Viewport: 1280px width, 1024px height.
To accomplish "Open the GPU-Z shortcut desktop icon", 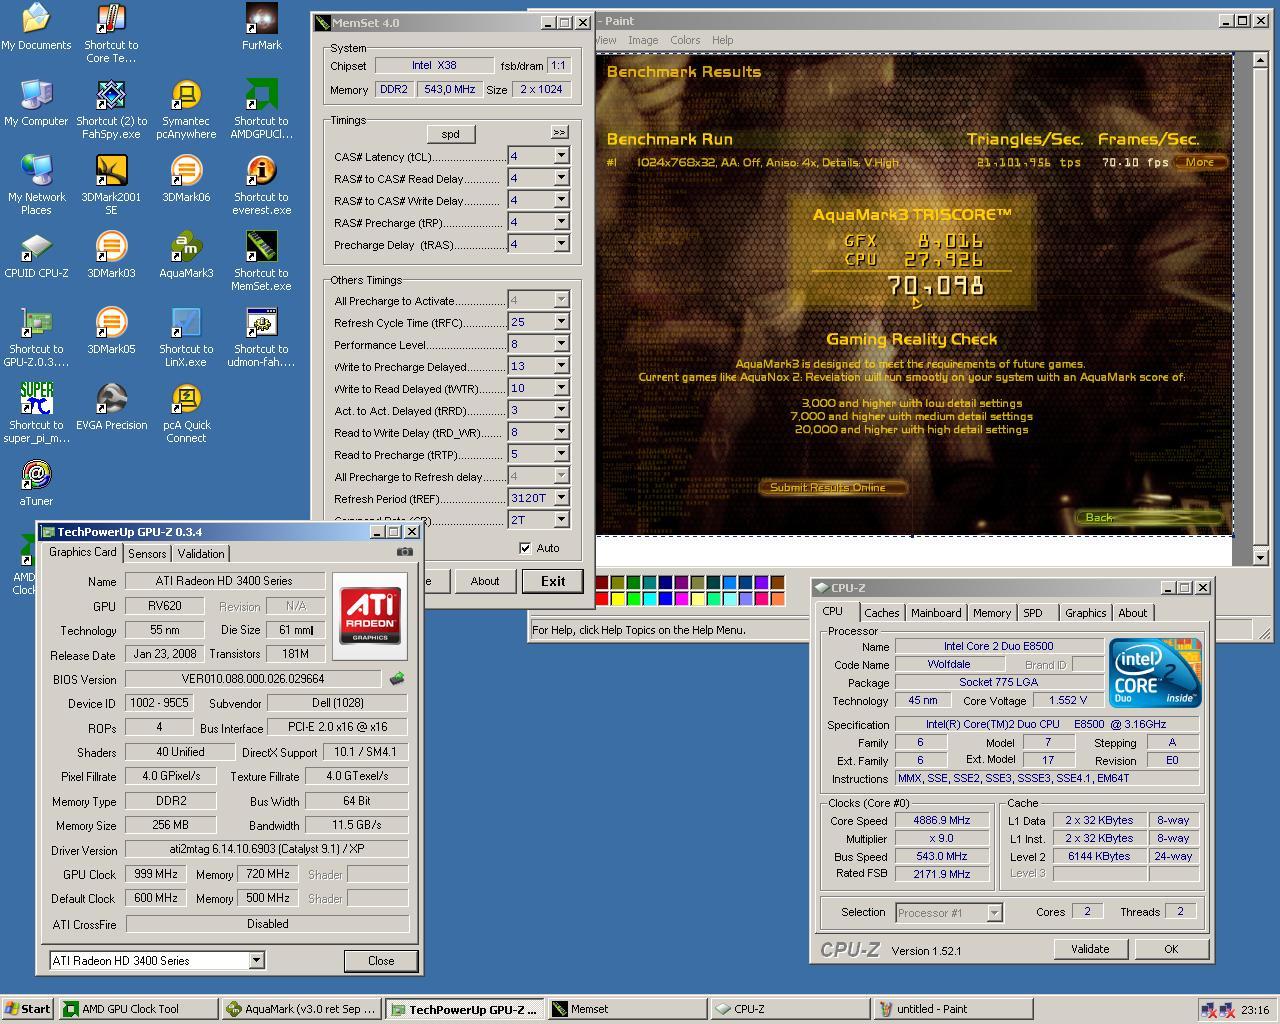I will pos(36,337).
